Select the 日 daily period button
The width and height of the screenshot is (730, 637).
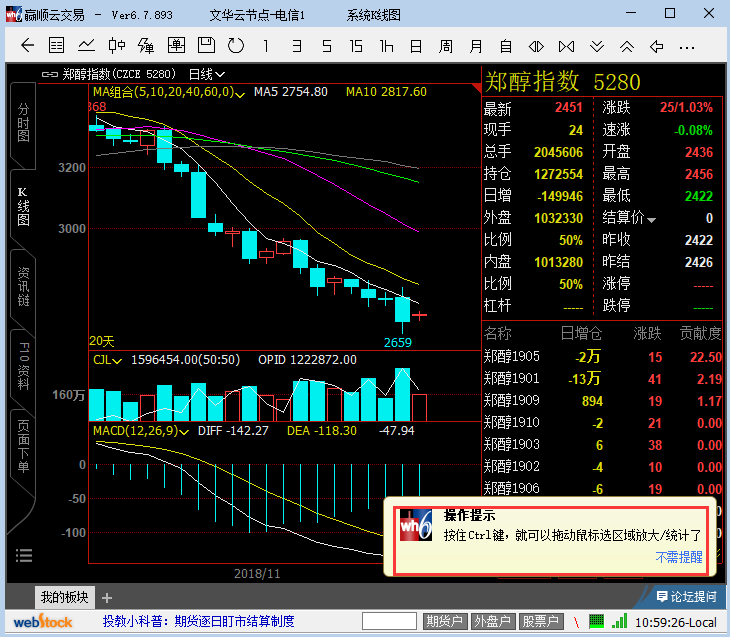415,46
